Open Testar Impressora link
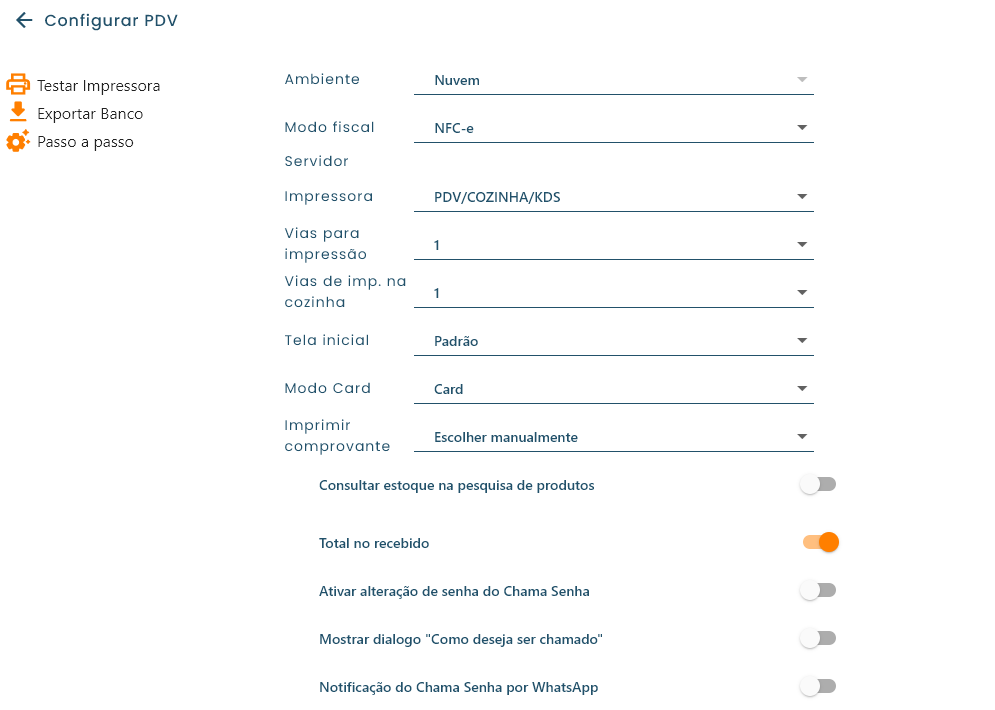Image resolution: width=995 pixels, height=710 pixels. tap(98, 86)
